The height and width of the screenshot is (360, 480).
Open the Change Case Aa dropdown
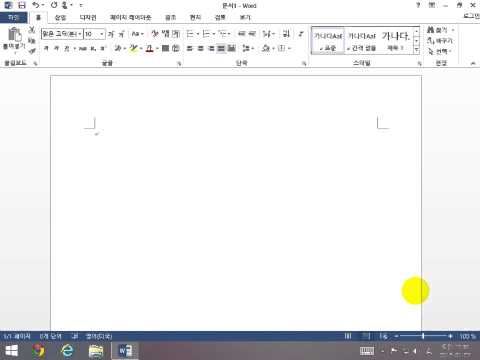[137, 34]
